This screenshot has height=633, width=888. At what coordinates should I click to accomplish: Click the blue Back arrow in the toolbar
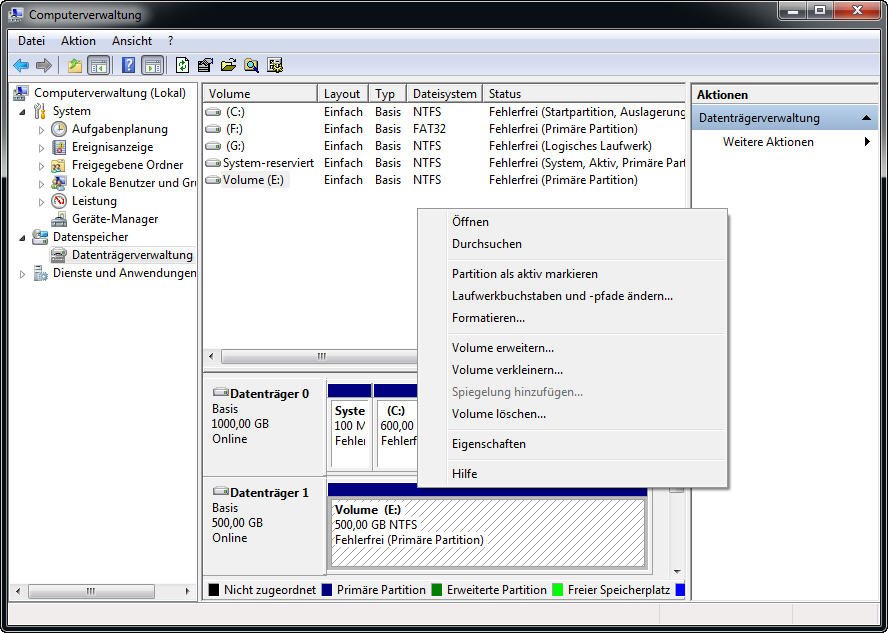(x=21, y=66)
